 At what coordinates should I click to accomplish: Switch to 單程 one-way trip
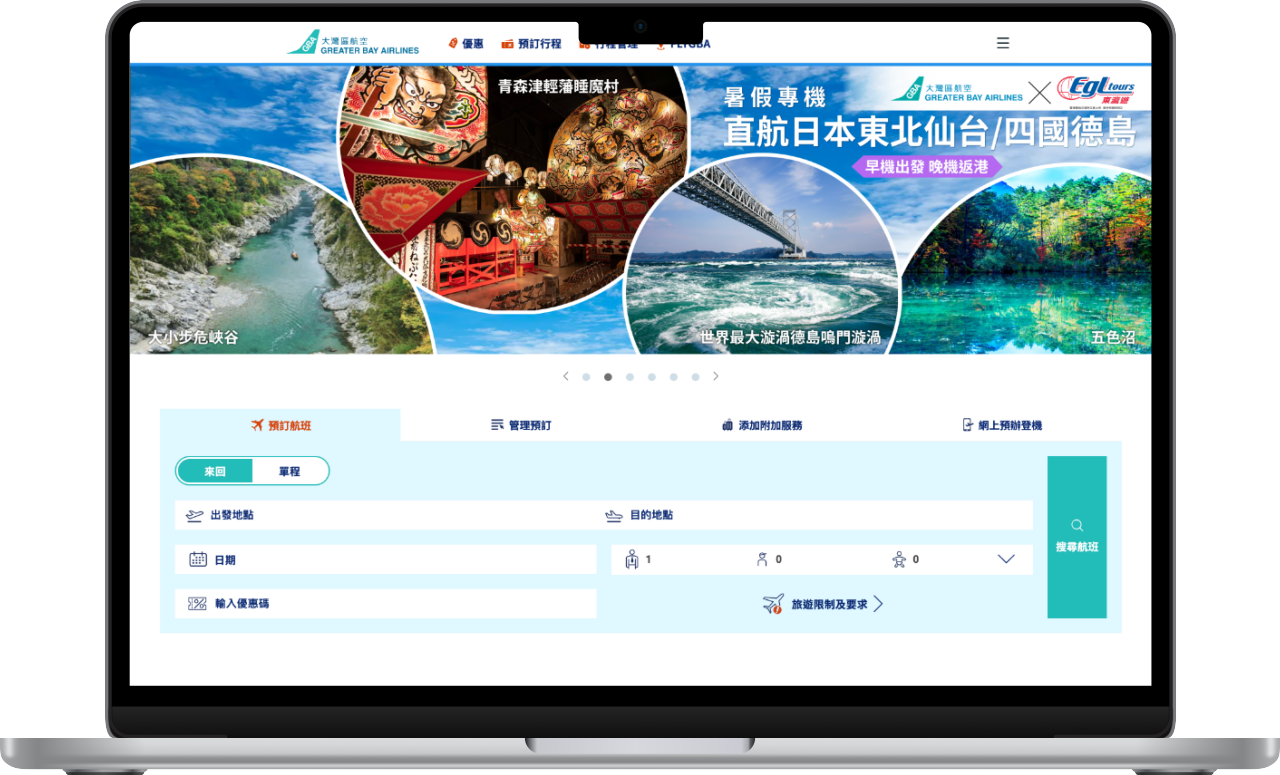tap(288, 471)
